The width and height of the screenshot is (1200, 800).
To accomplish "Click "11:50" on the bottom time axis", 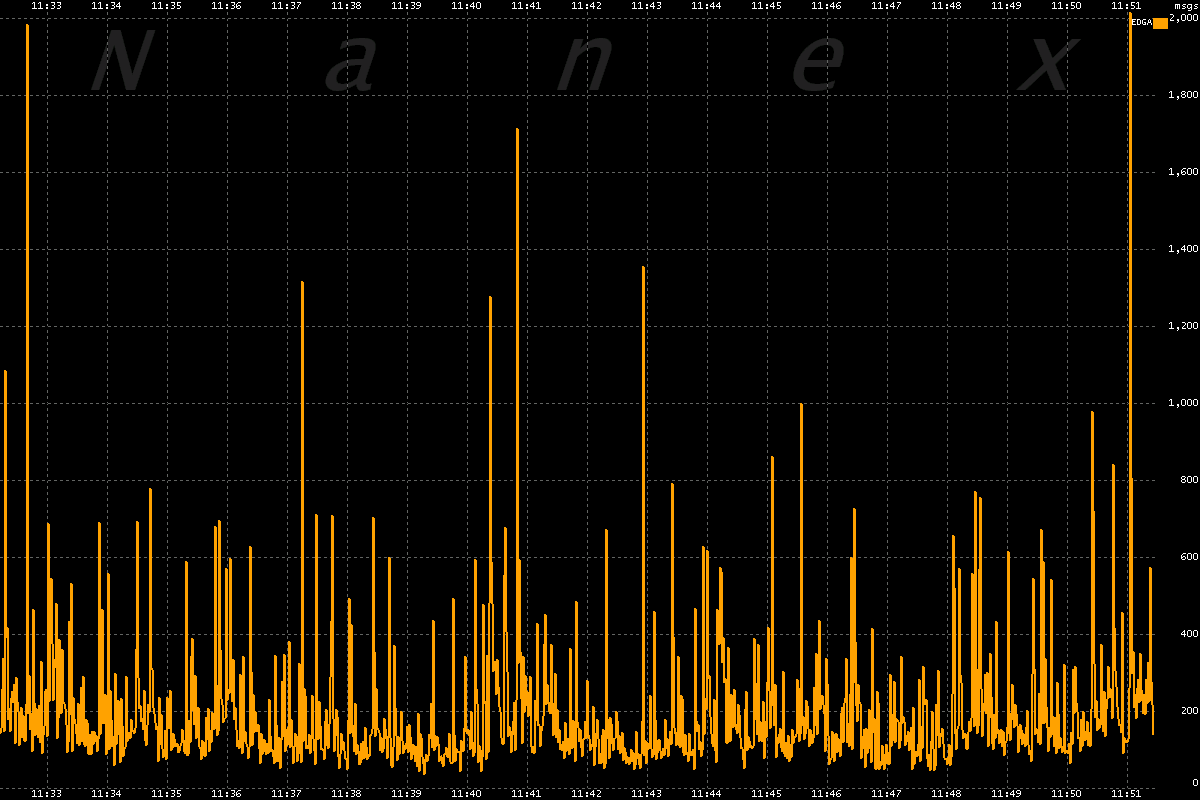I will (1067, 793).
